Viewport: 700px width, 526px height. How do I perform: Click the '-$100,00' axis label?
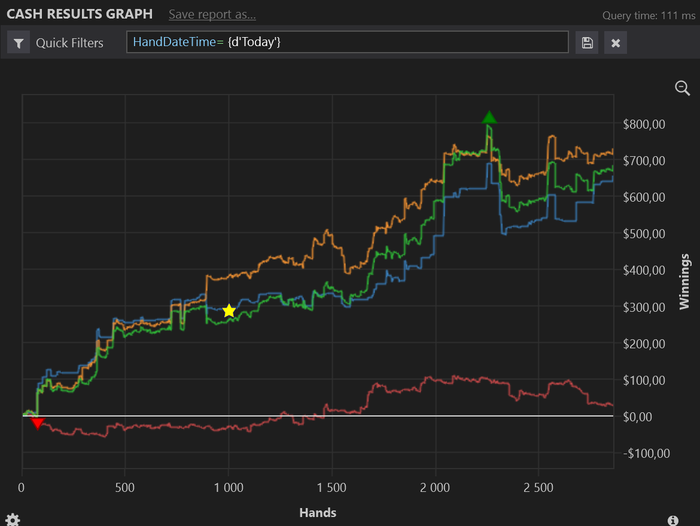click(x=646, y=454)
